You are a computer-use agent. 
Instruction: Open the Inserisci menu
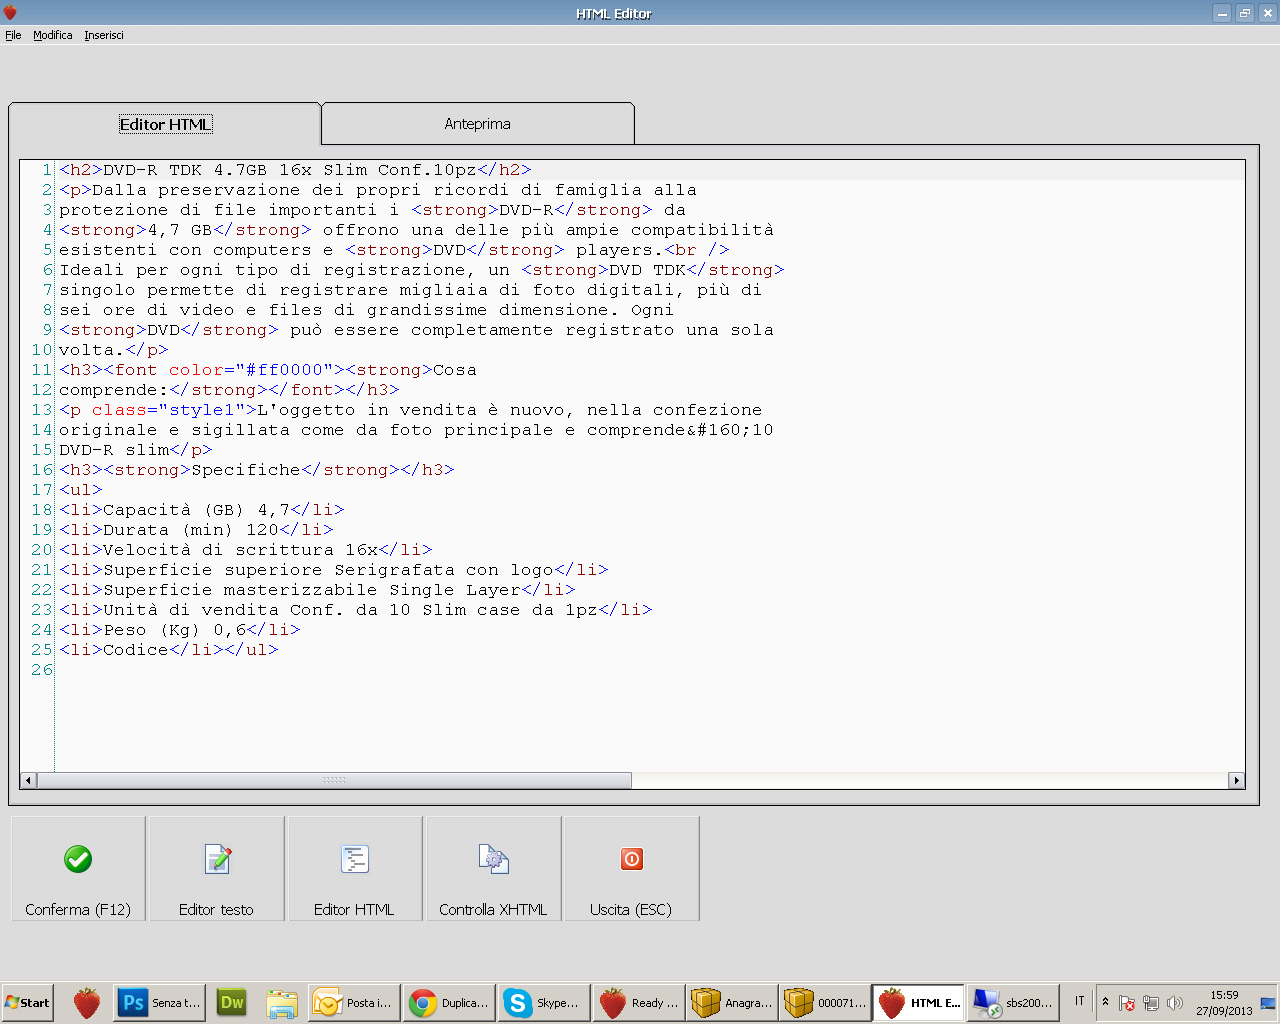(x=104, y=35)
